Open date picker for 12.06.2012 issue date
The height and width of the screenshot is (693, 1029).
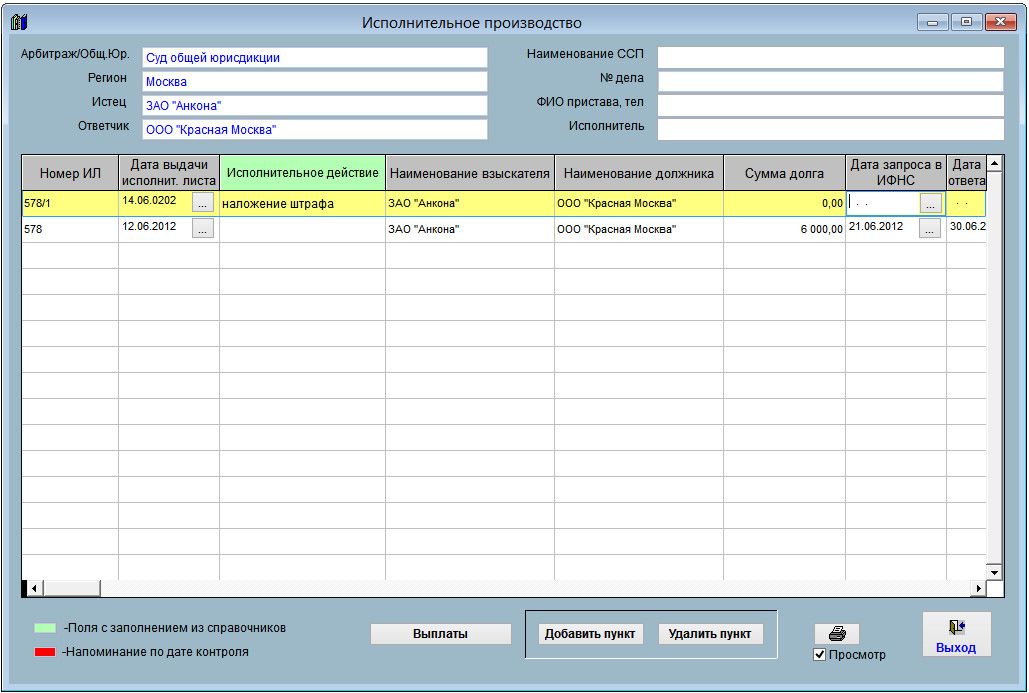[x=203, y=229]
